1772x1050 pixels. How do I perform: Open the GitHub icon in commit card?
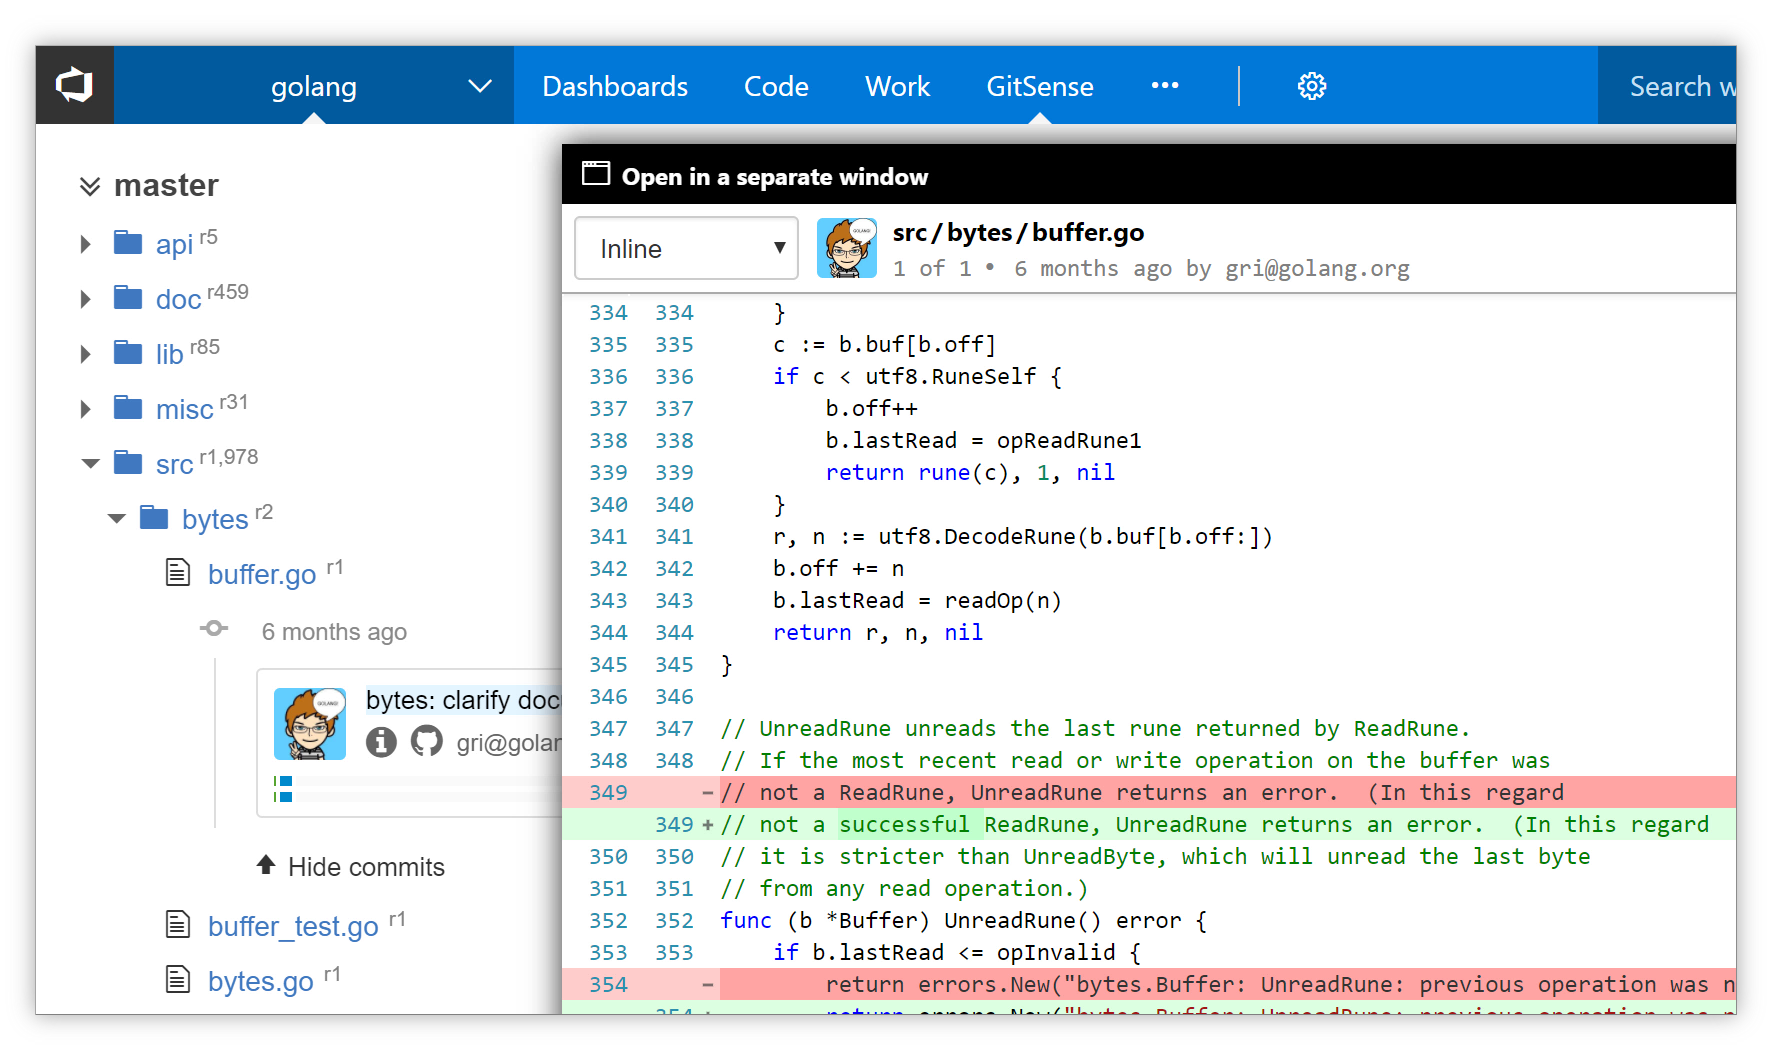click(427, 741)
